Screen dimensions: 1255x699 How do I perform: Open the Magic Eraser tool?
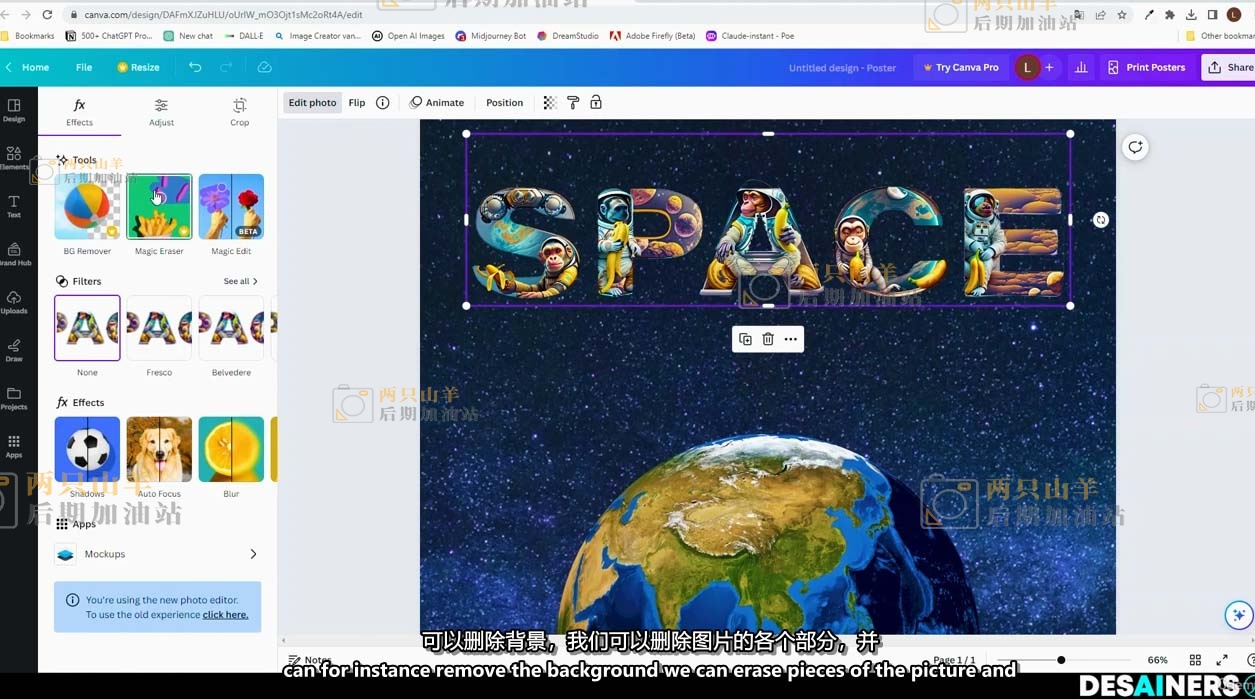[x=159, y=207]
